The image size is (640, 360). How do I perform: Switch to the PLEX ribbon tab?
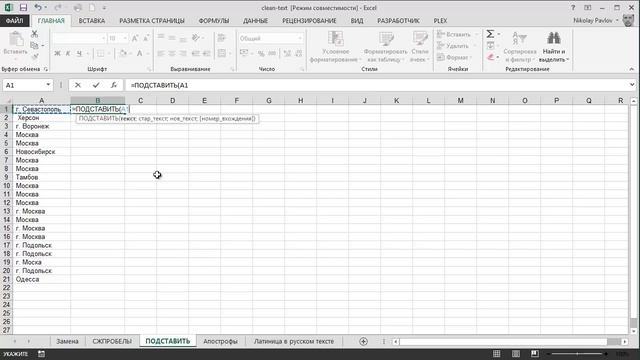(440, 20)
